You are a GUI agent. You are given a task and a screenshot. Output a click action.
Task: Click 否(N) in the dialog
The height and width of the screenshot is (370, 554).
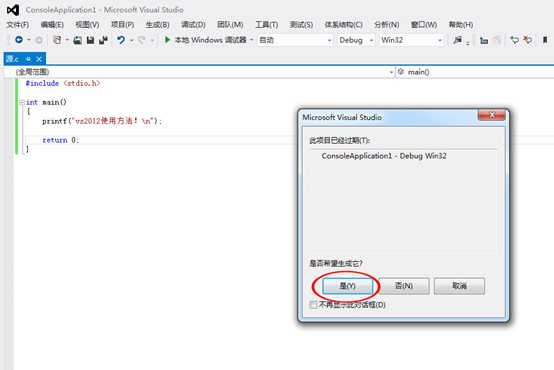pos(404,286)
